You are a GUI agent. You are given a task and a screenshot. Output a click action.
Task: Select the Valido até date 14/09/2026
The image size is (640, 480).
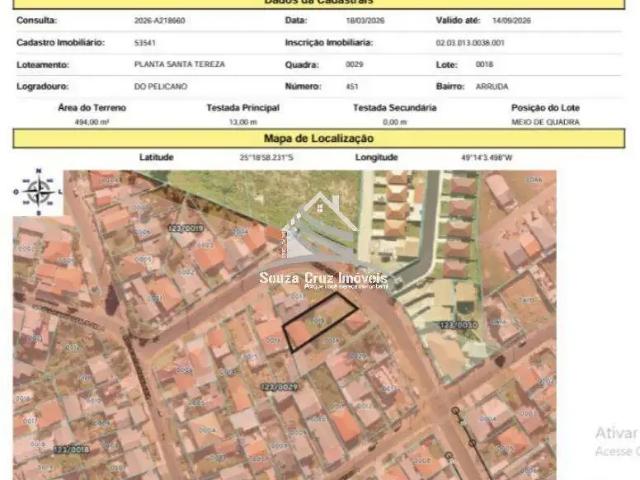[512, 20]
